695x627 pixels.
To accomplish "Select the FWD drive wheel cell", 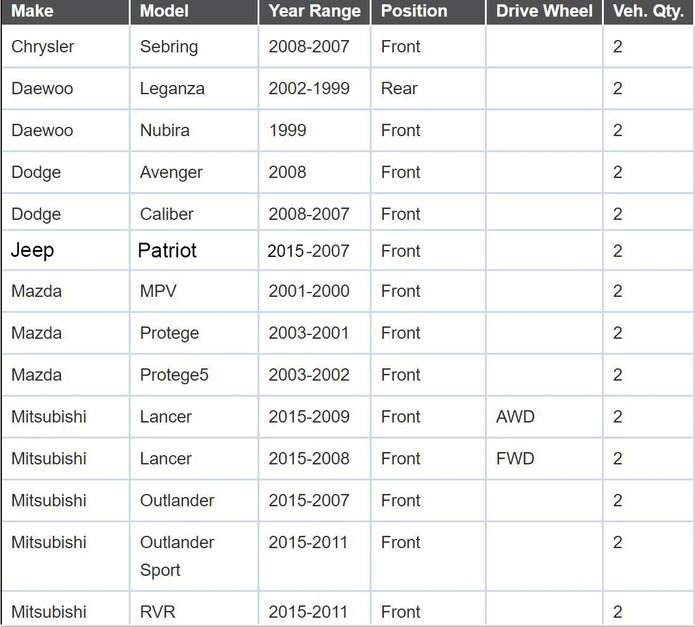I will pos(544,459).
